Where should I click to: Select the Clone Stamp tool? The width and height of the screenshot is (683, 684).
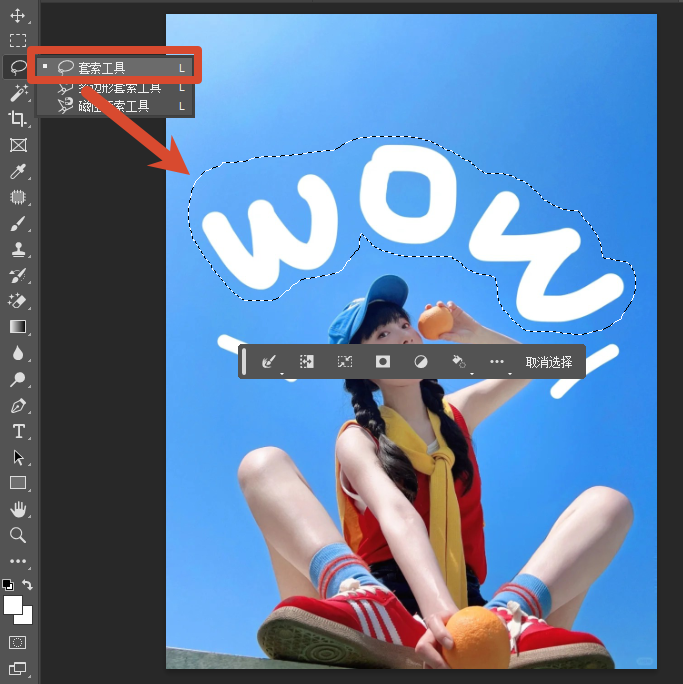[x=17, y=250]
